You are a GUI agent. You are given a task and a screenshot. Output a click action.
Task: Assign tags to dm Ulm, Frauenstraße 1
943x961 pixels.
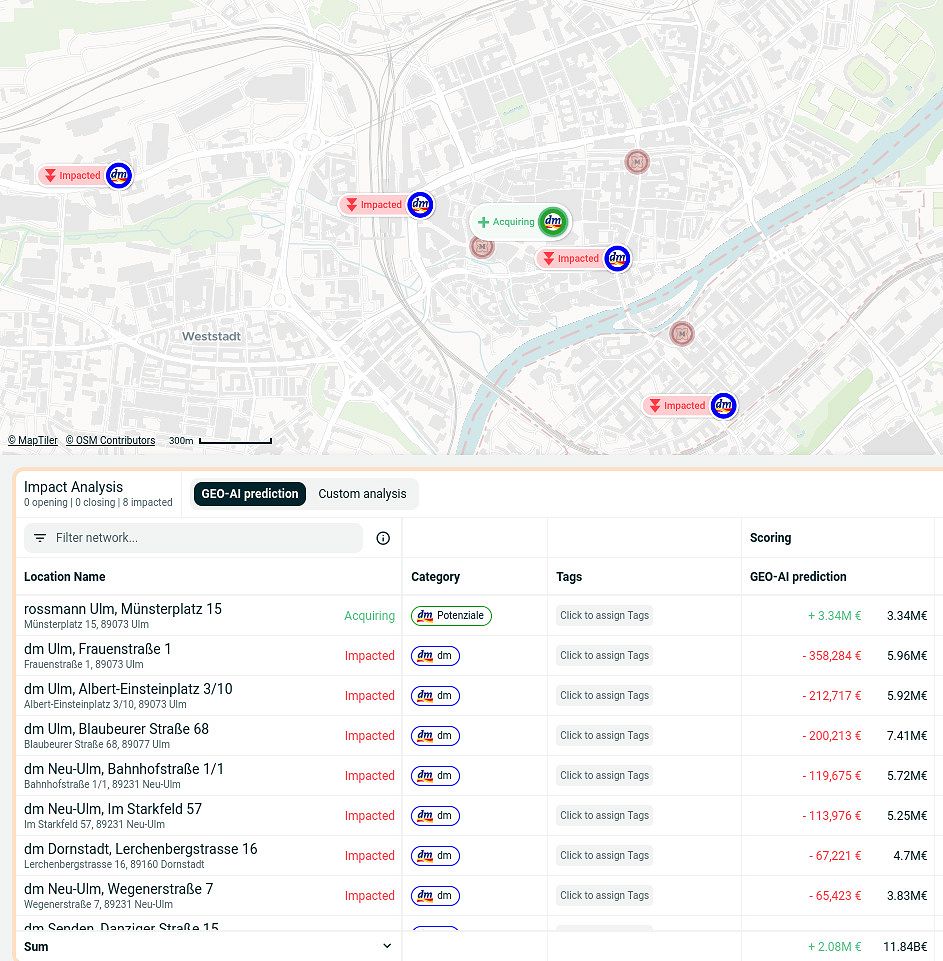coord(604,655)
